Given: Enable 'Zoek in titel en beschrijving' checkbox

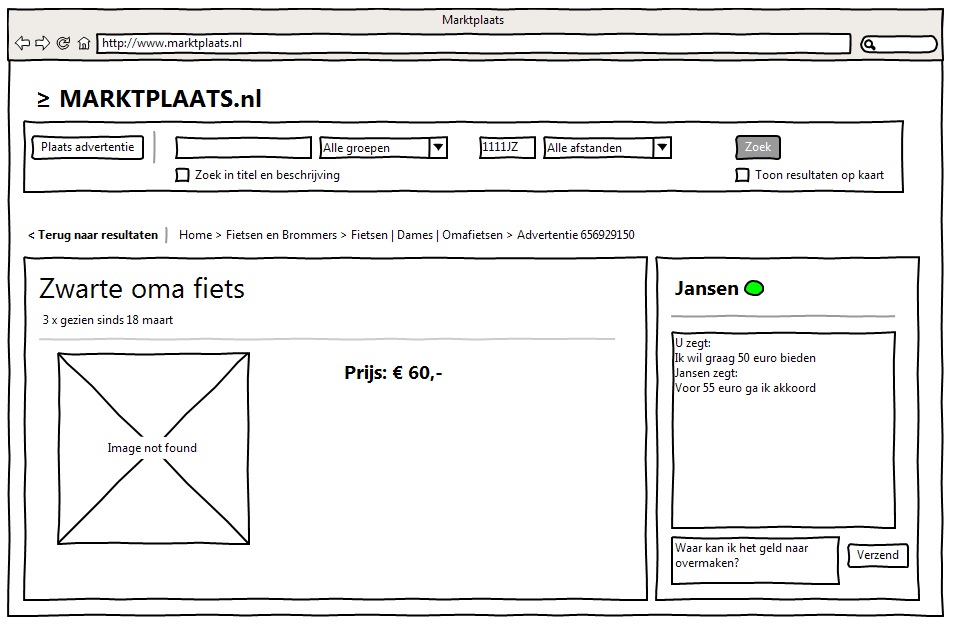Looking at the screenshot, I should (x=182, y=175).
